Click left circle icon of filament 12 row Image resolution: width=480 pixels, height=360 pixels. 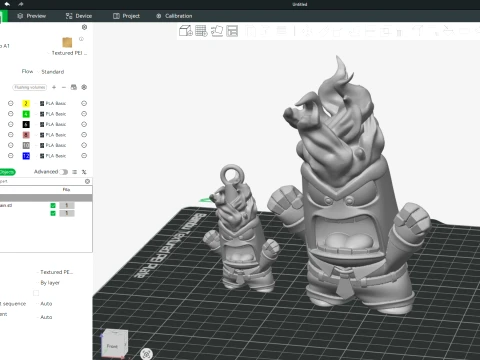[11, 156]
